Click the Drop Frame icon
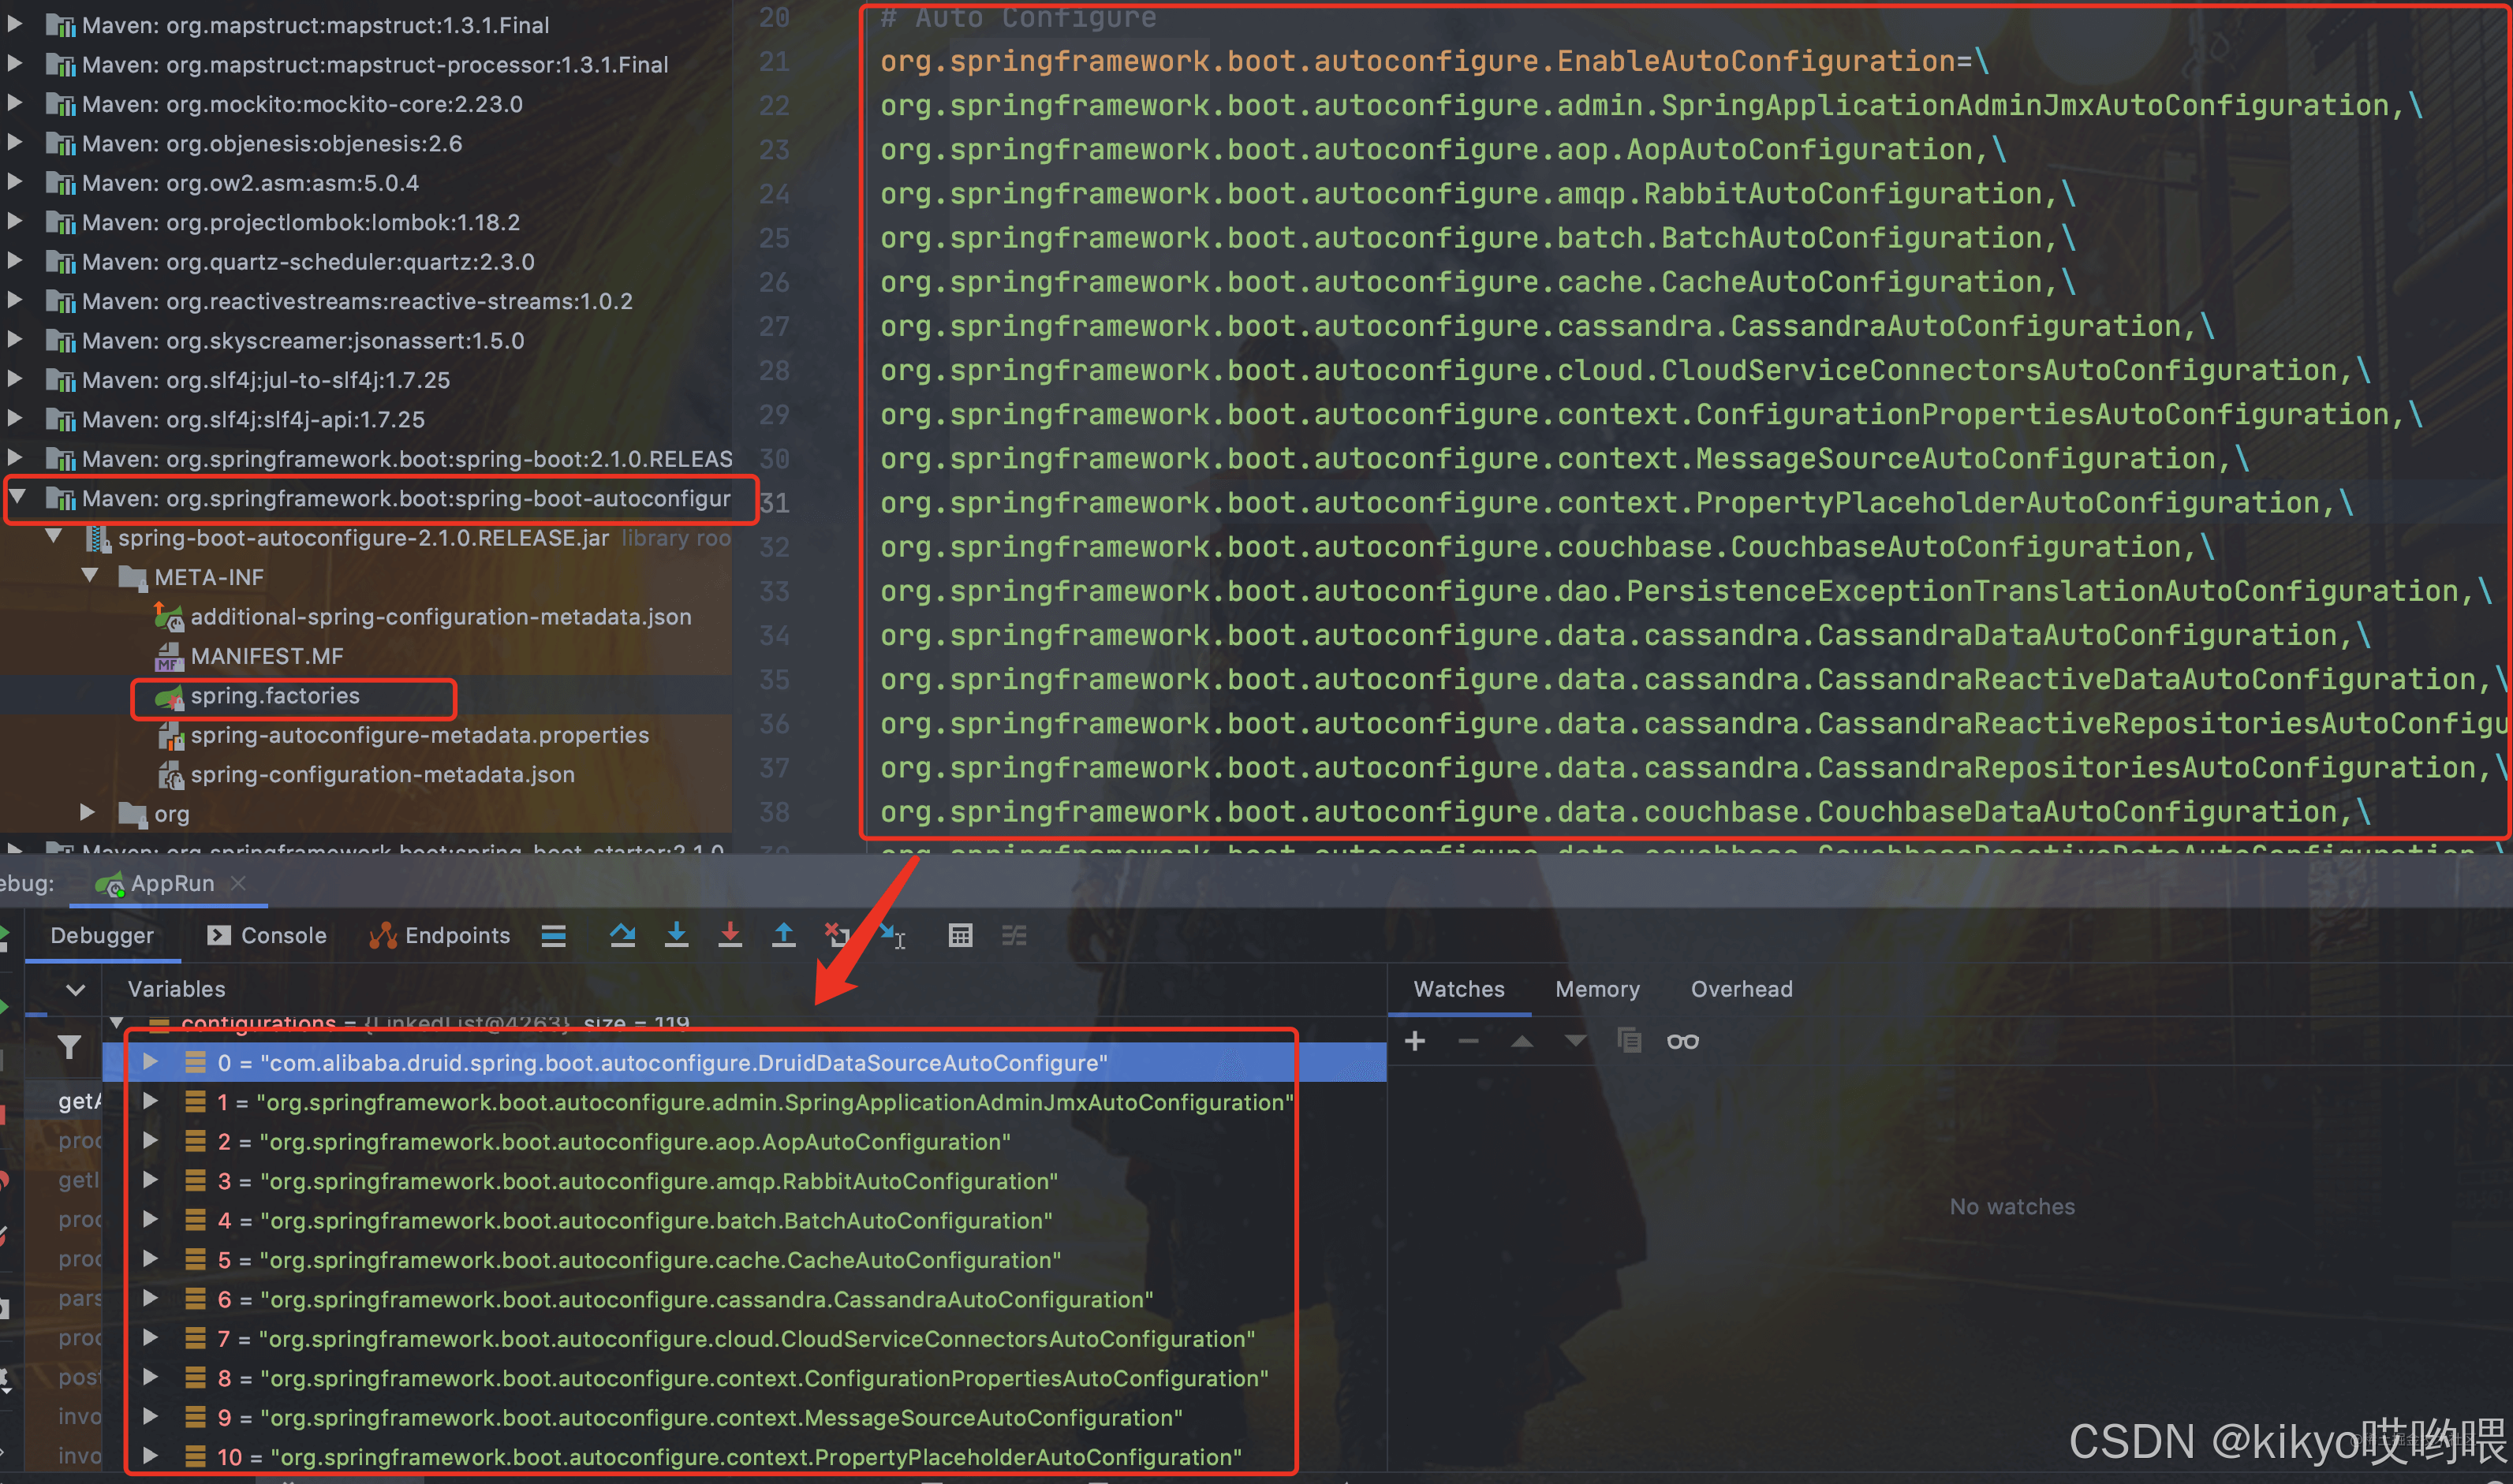 click(837, 935)
